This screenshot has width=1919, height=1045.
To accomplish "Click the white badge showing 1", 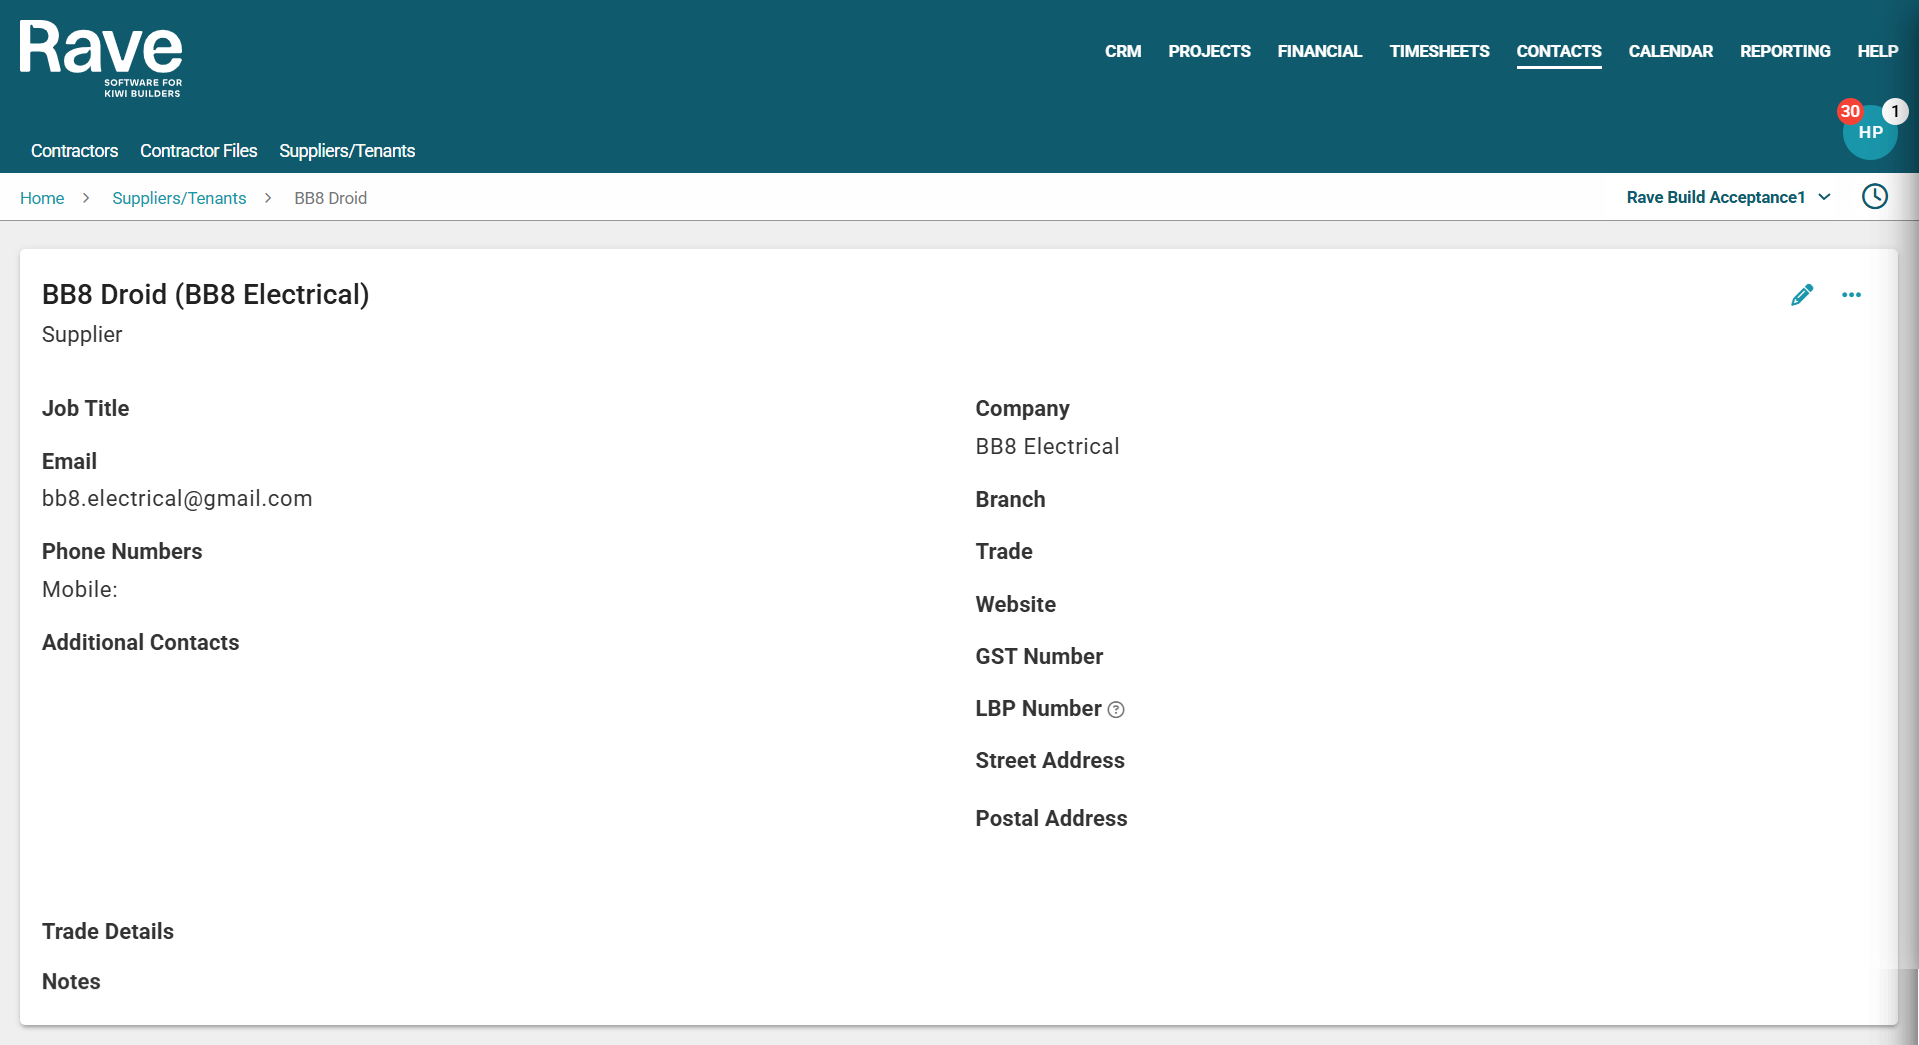I will 1895,111.
